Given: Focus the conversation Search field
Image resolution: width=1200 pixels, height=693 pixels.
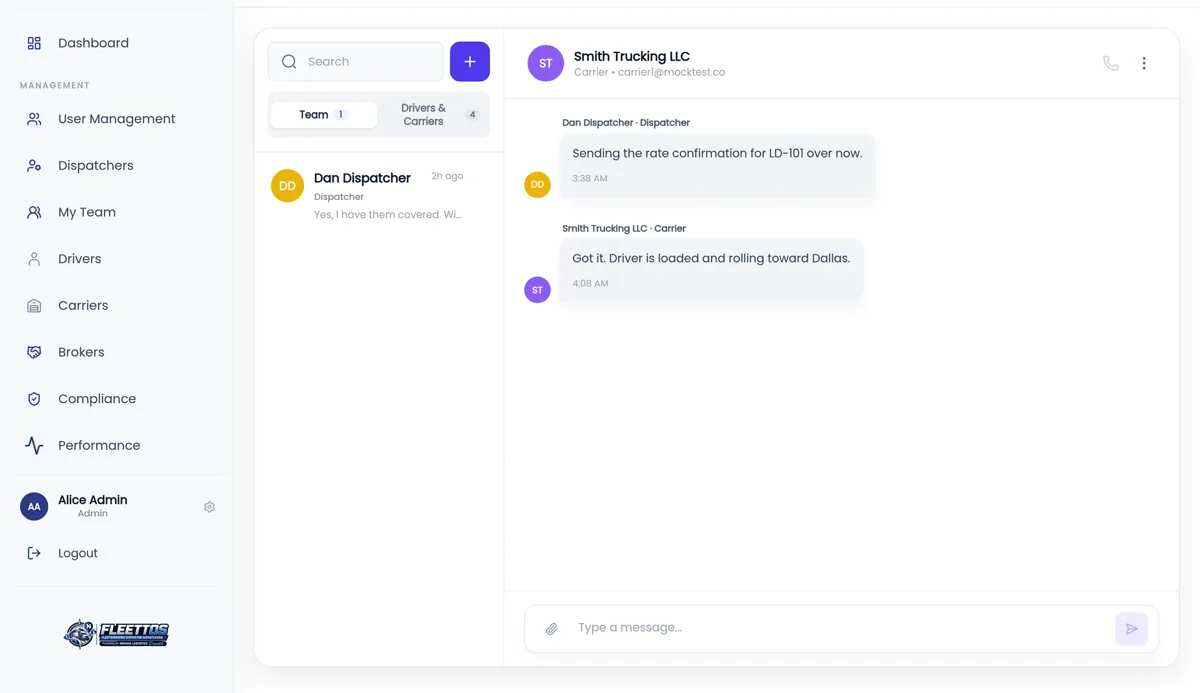Looking at the screenshot, I should 355,62.
